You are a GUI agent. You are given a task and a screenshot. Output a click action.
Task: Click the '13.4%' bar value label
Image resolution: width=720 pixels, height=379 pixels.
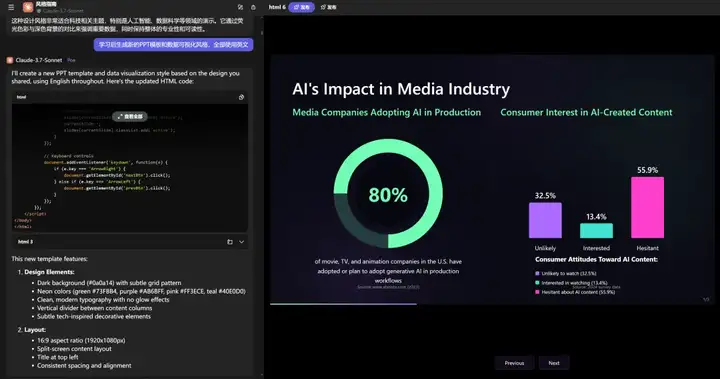[x=596, y=216]
